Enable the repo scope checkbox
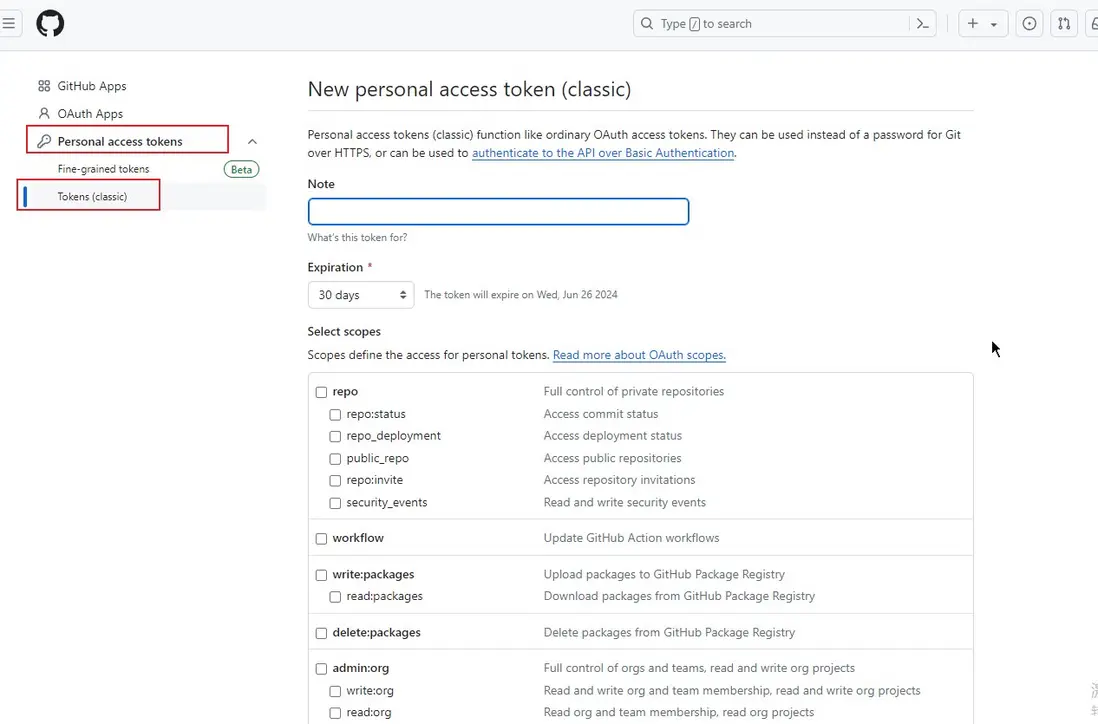This screenshot has width=1098, height=724. [321, 392]
